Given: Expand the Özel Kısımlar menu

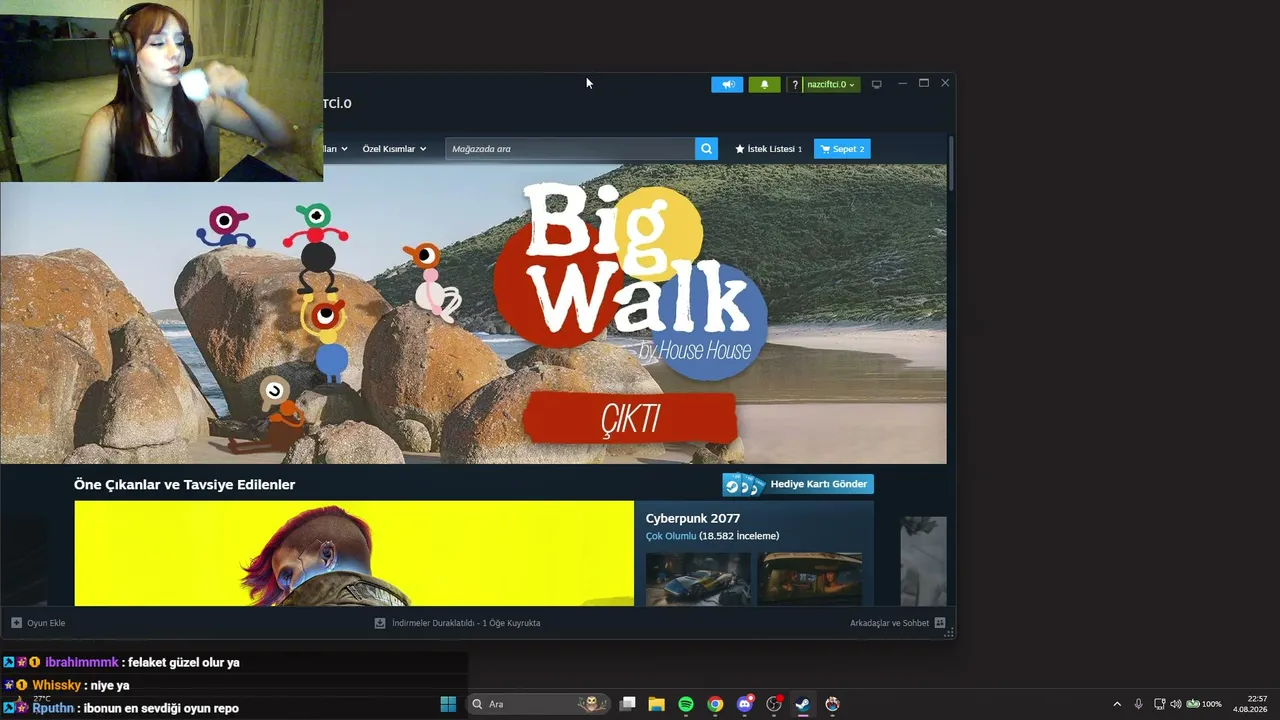Looking at the screenshot, I should click(394, 149).
